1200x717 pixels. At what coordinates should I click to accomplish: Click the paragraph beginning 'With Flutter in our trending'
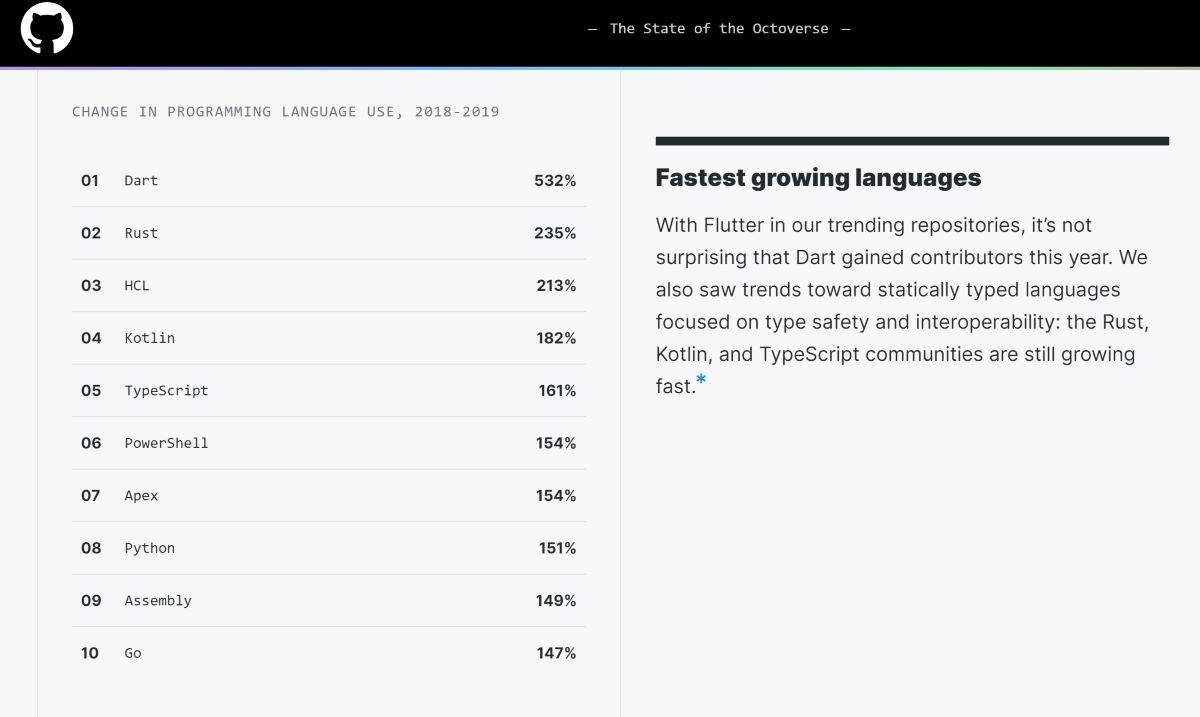[x=902, y=305]
